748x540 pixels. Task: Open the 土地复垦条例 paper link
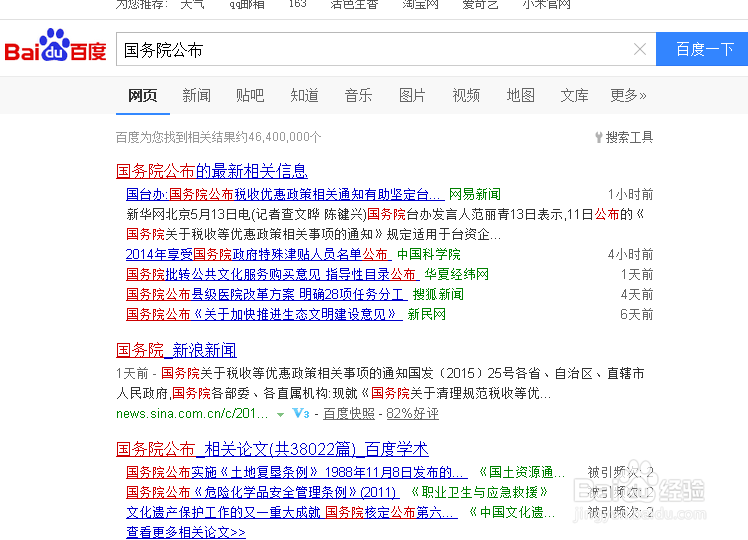point(297,472)
